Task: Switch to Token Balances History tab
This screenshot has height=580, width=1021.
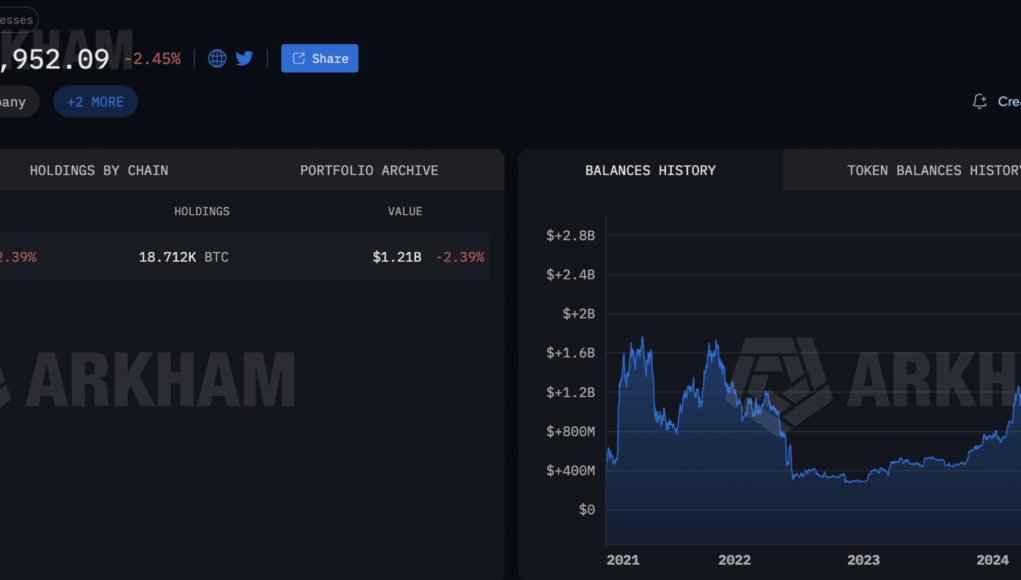Action: pyautogui.click(x=934, y=171)
